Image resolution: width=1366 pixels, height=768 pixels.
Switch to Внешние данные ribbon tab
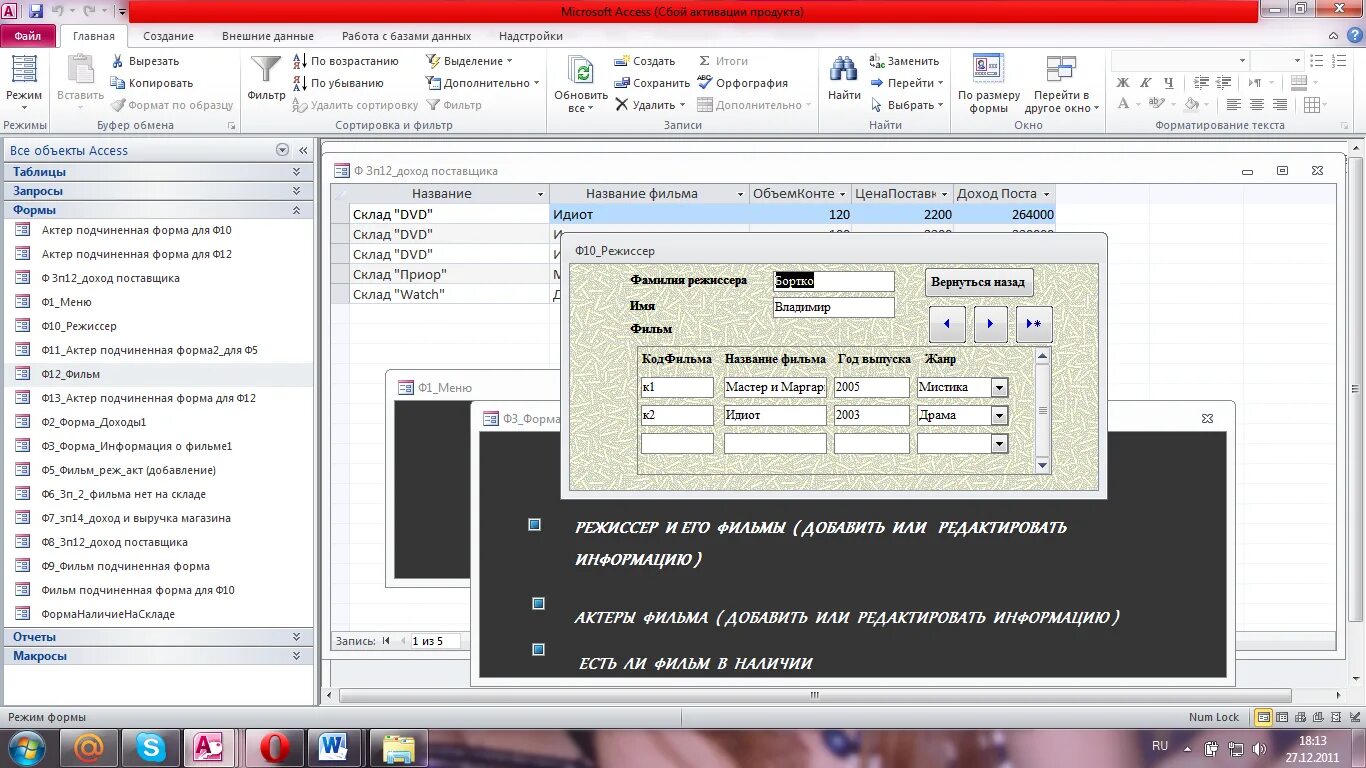pos(267,36)
